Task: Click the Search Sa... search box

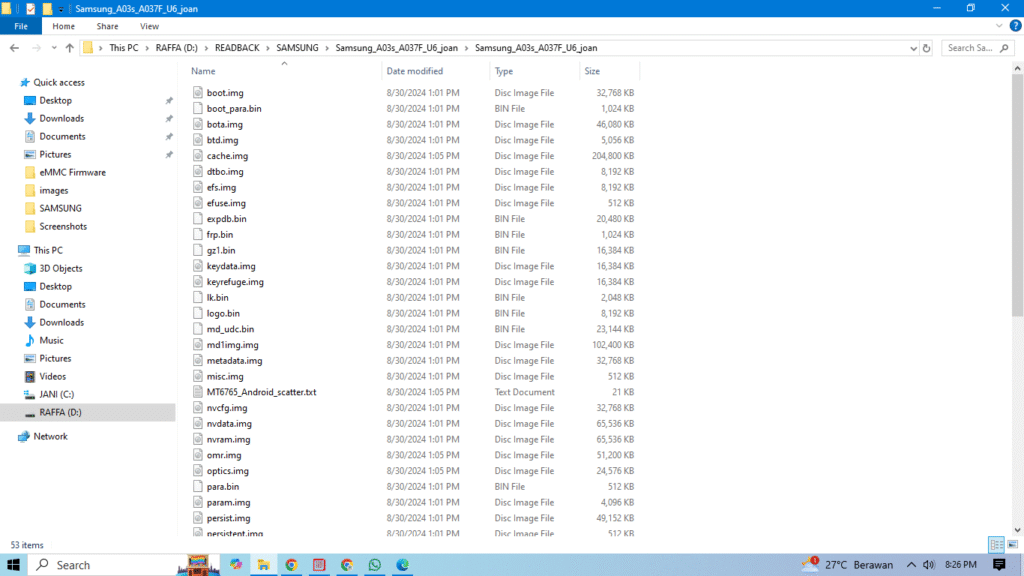Action: coord(978,48)
